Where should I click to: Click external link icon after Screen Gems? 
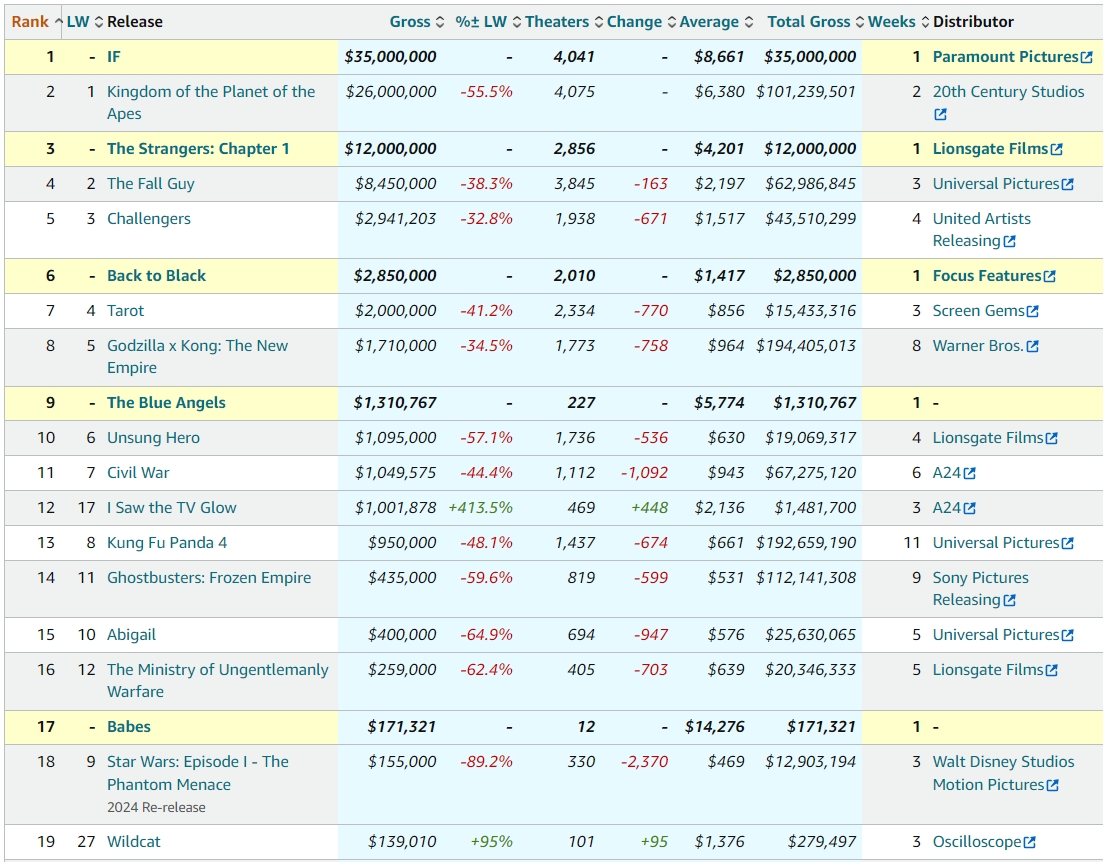click(x=1033, y=311)
